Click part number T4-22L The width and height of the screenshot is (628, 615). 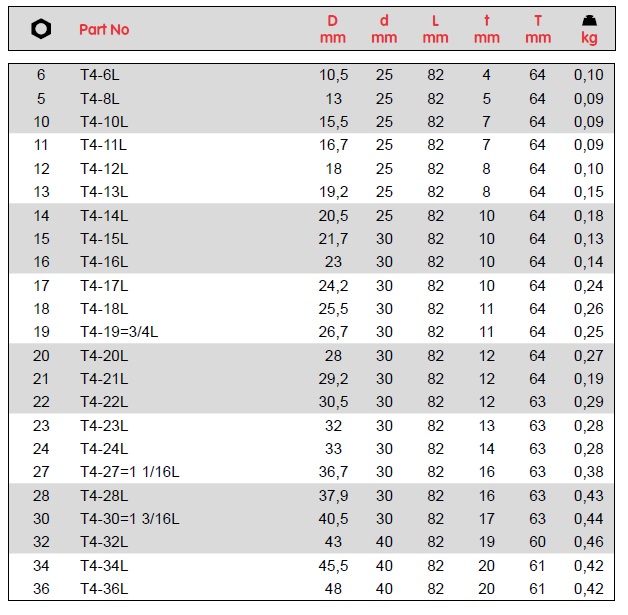point(104,401)
